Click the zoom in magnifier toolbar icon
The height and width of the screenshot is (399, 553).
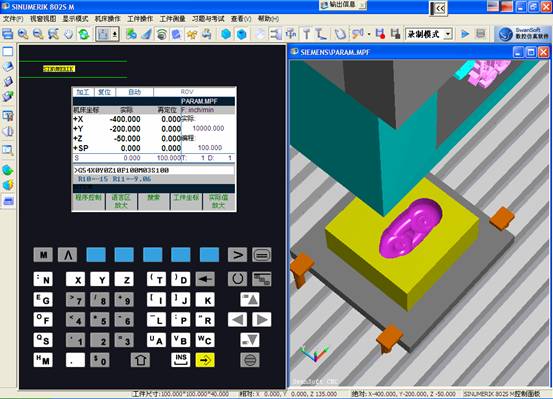click(x=23, y=34)
